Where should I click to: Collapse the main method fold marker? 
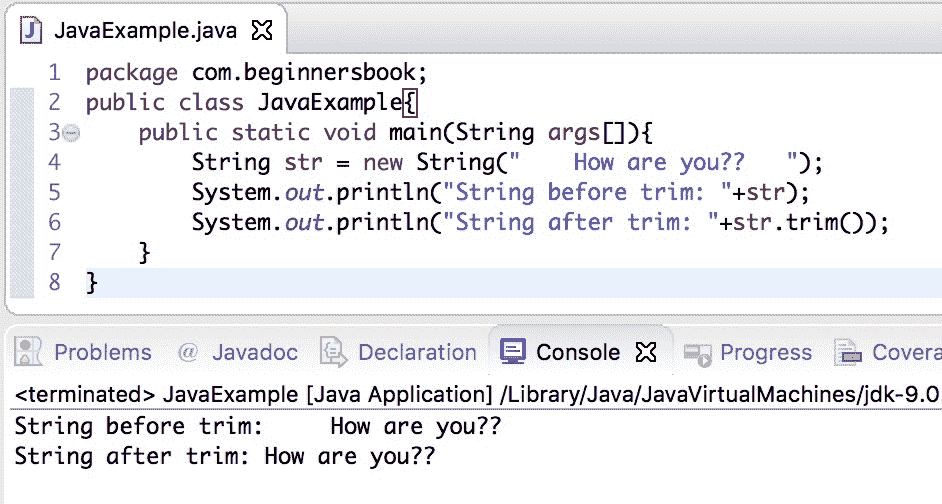(70, 132)
